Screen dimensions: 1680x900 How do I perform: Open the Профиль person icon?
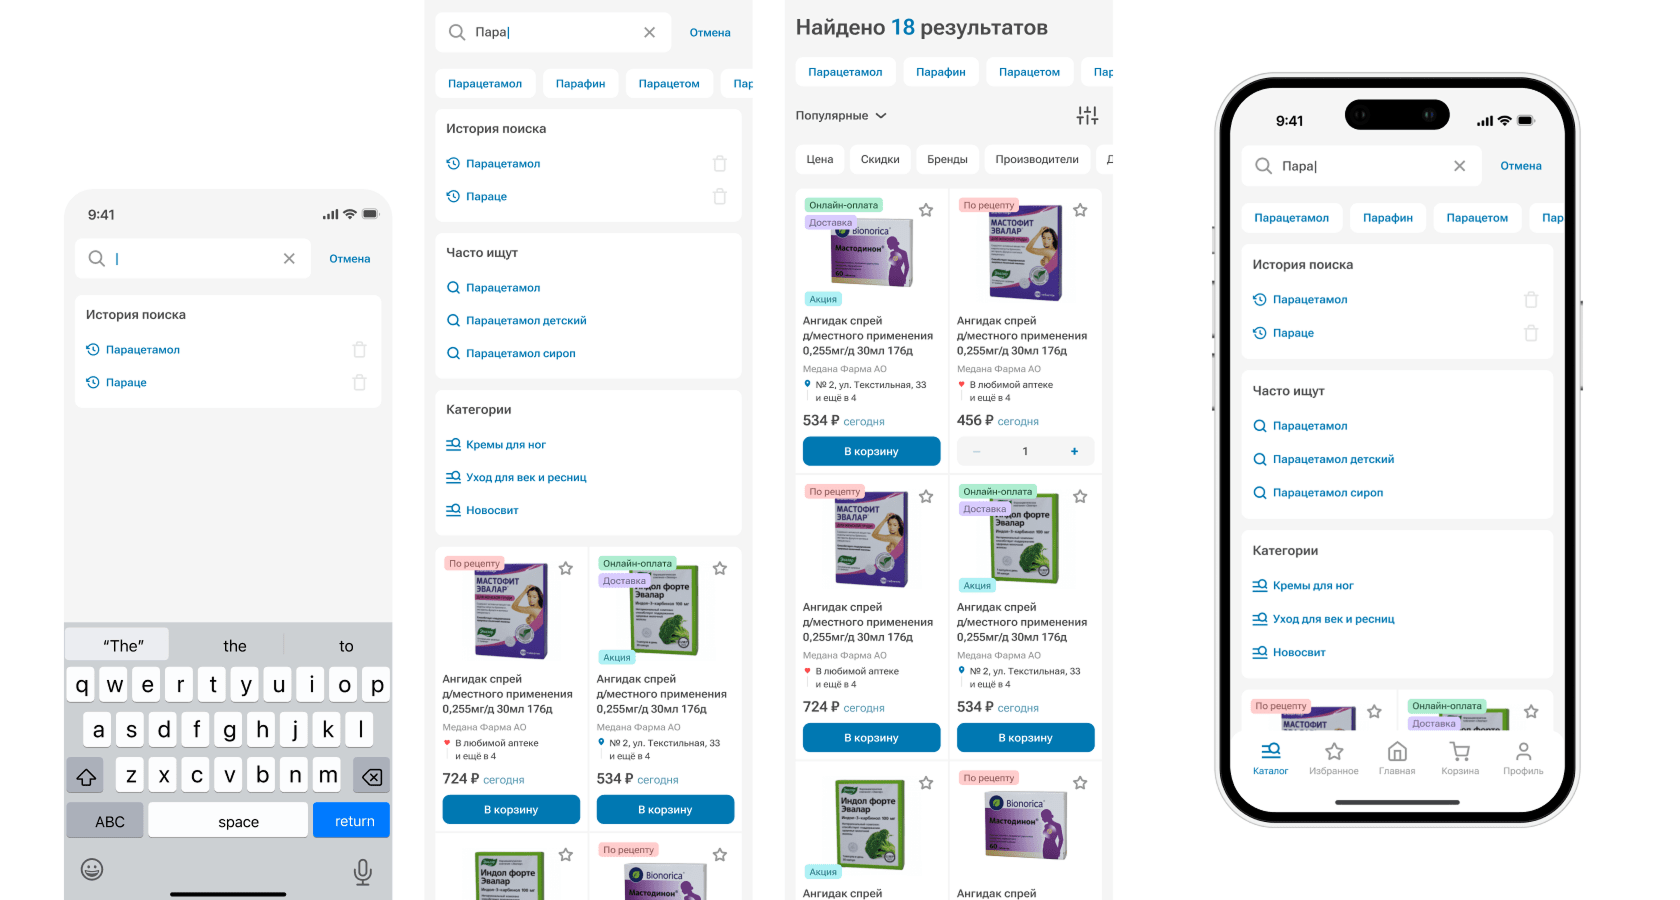click(x=1523, y=758)
